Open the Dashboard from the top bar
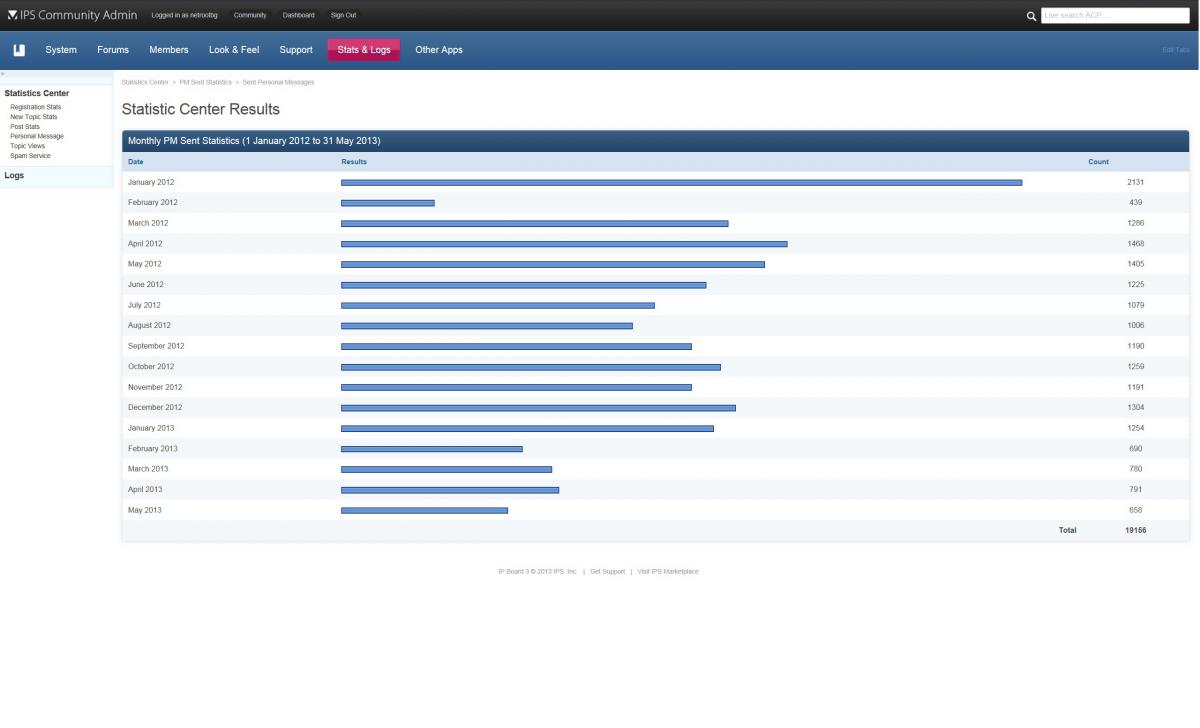Viewport: 1200px width, 728px height. click(298, 15)
